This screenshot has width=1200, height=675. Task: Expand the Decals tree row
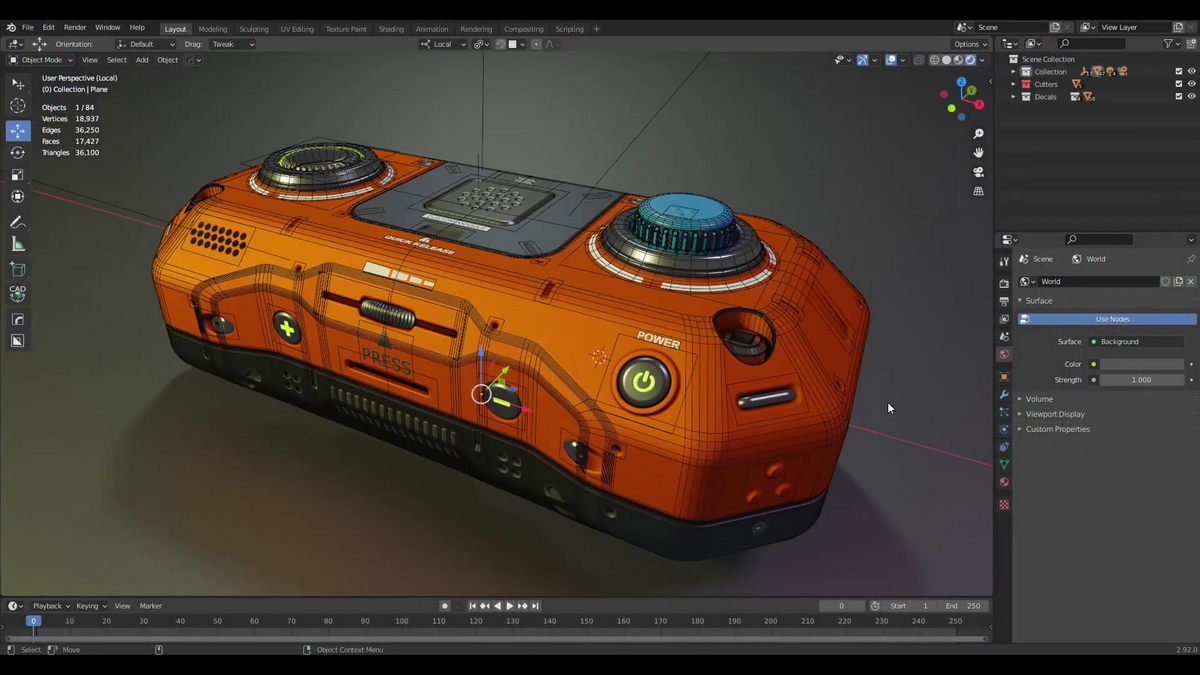tap(1013, 97)
